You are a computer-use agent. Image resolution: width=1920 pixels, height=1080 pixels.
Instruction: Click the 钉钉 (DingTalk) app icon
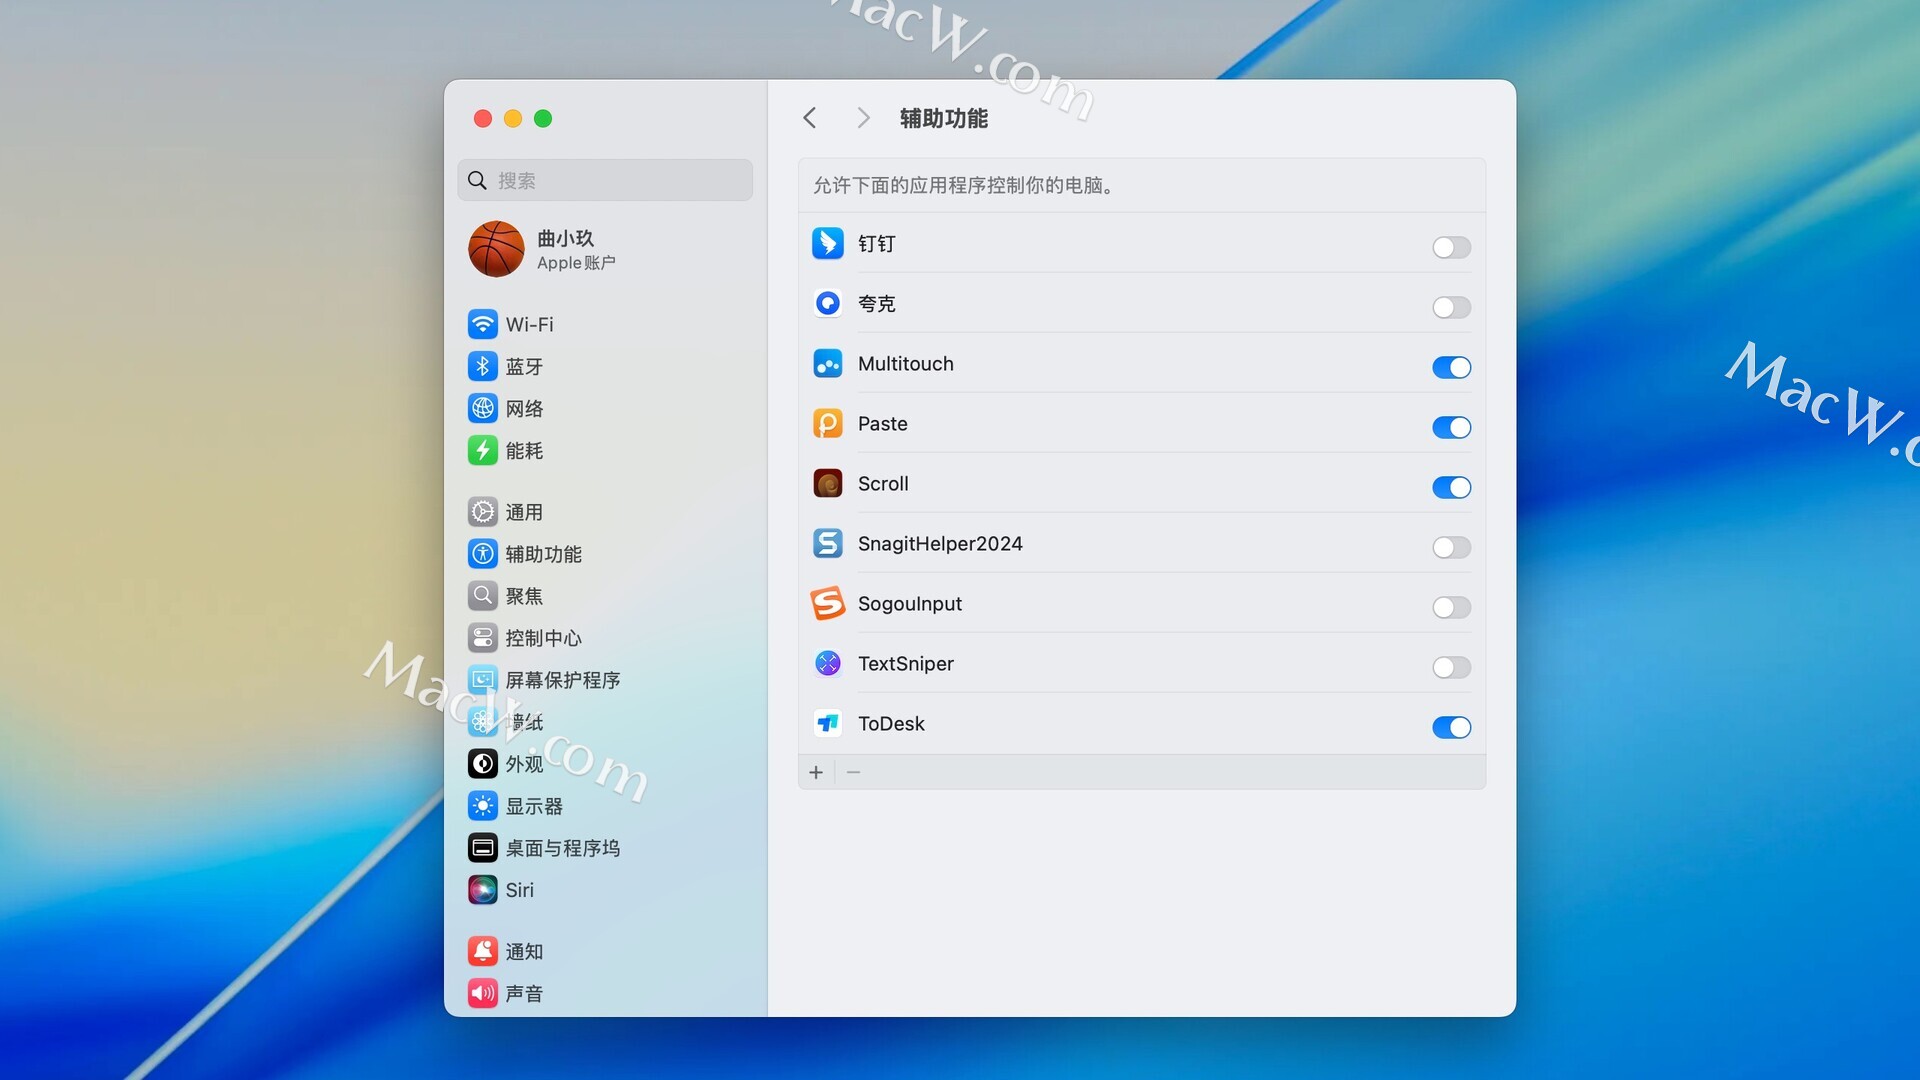point(827,243)
